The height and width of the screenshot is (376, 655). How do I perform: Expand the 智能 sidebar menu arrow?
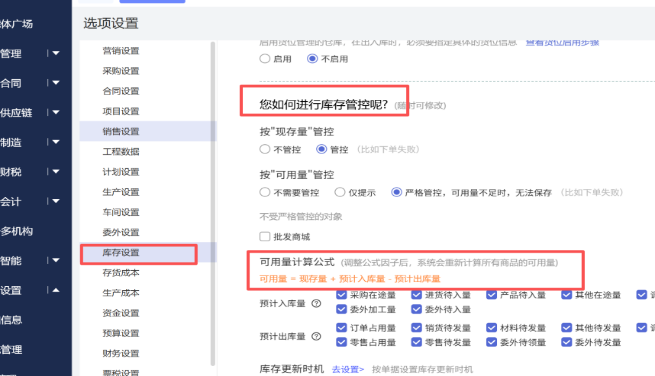[x=56, y=260]
